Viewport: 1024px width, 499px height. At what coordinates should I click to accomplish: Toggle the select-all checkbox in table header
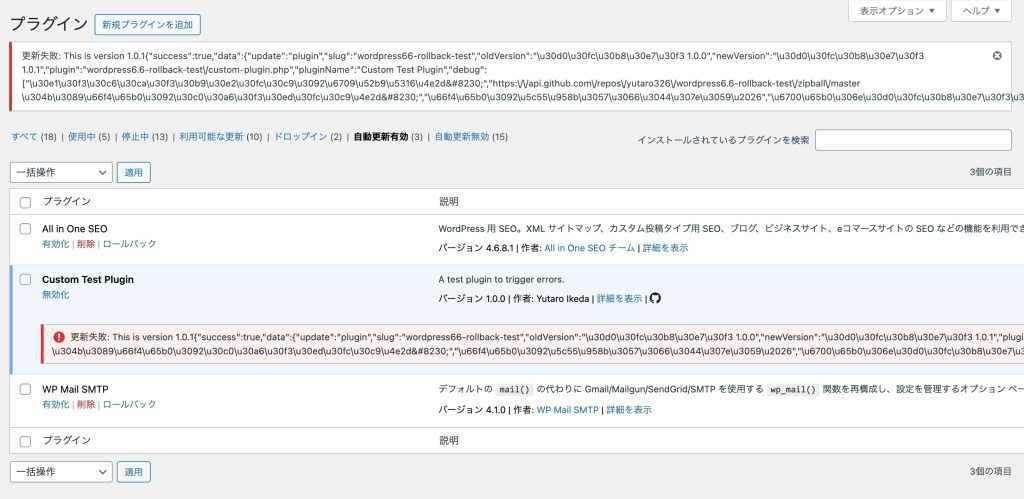(x=25, y=202)
